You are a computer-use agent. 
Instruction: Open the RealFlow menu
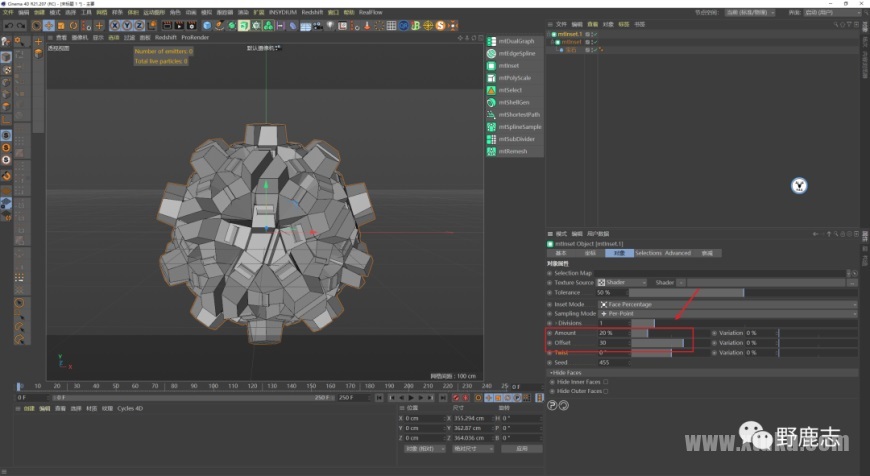371,12
